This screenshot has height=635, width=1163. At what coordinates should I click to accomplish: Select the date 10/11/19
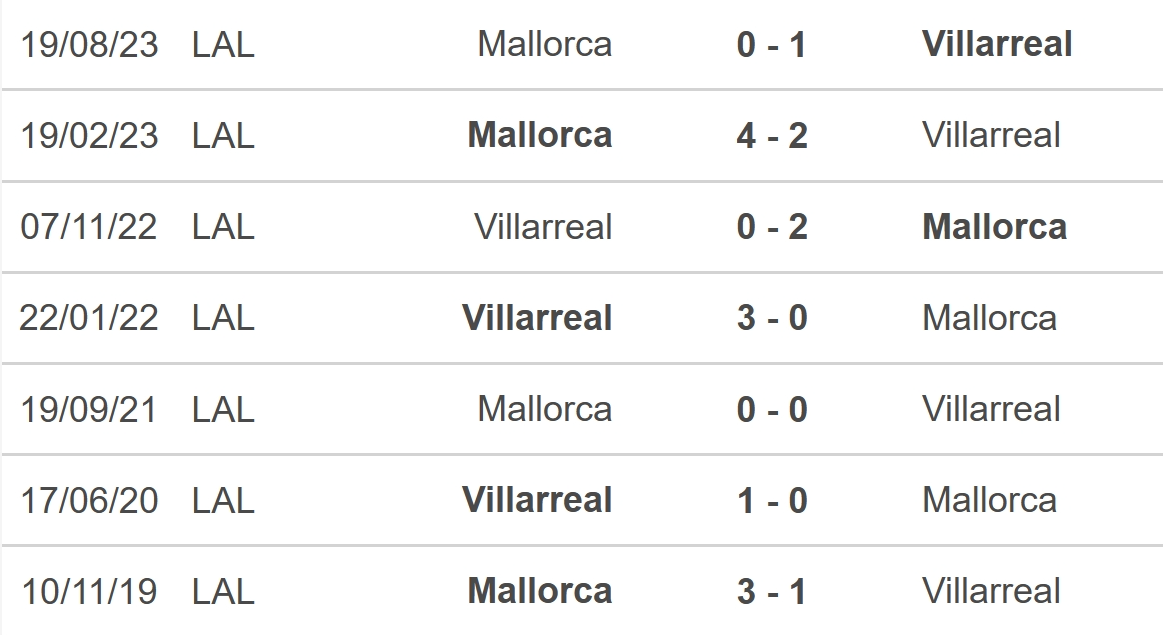(x=89, y=592)
